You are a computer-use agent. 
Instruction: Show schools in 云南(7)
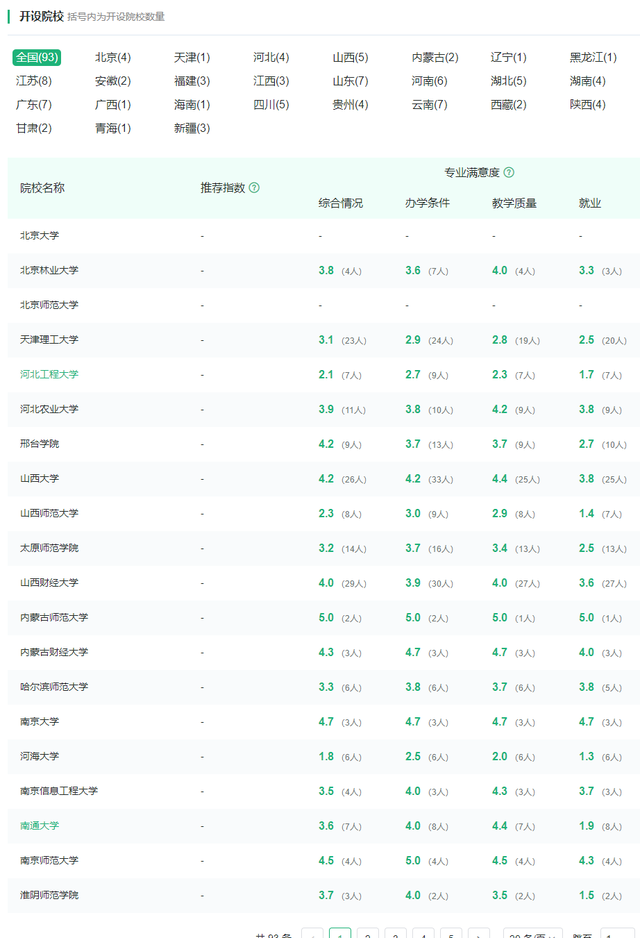(429, 105)
